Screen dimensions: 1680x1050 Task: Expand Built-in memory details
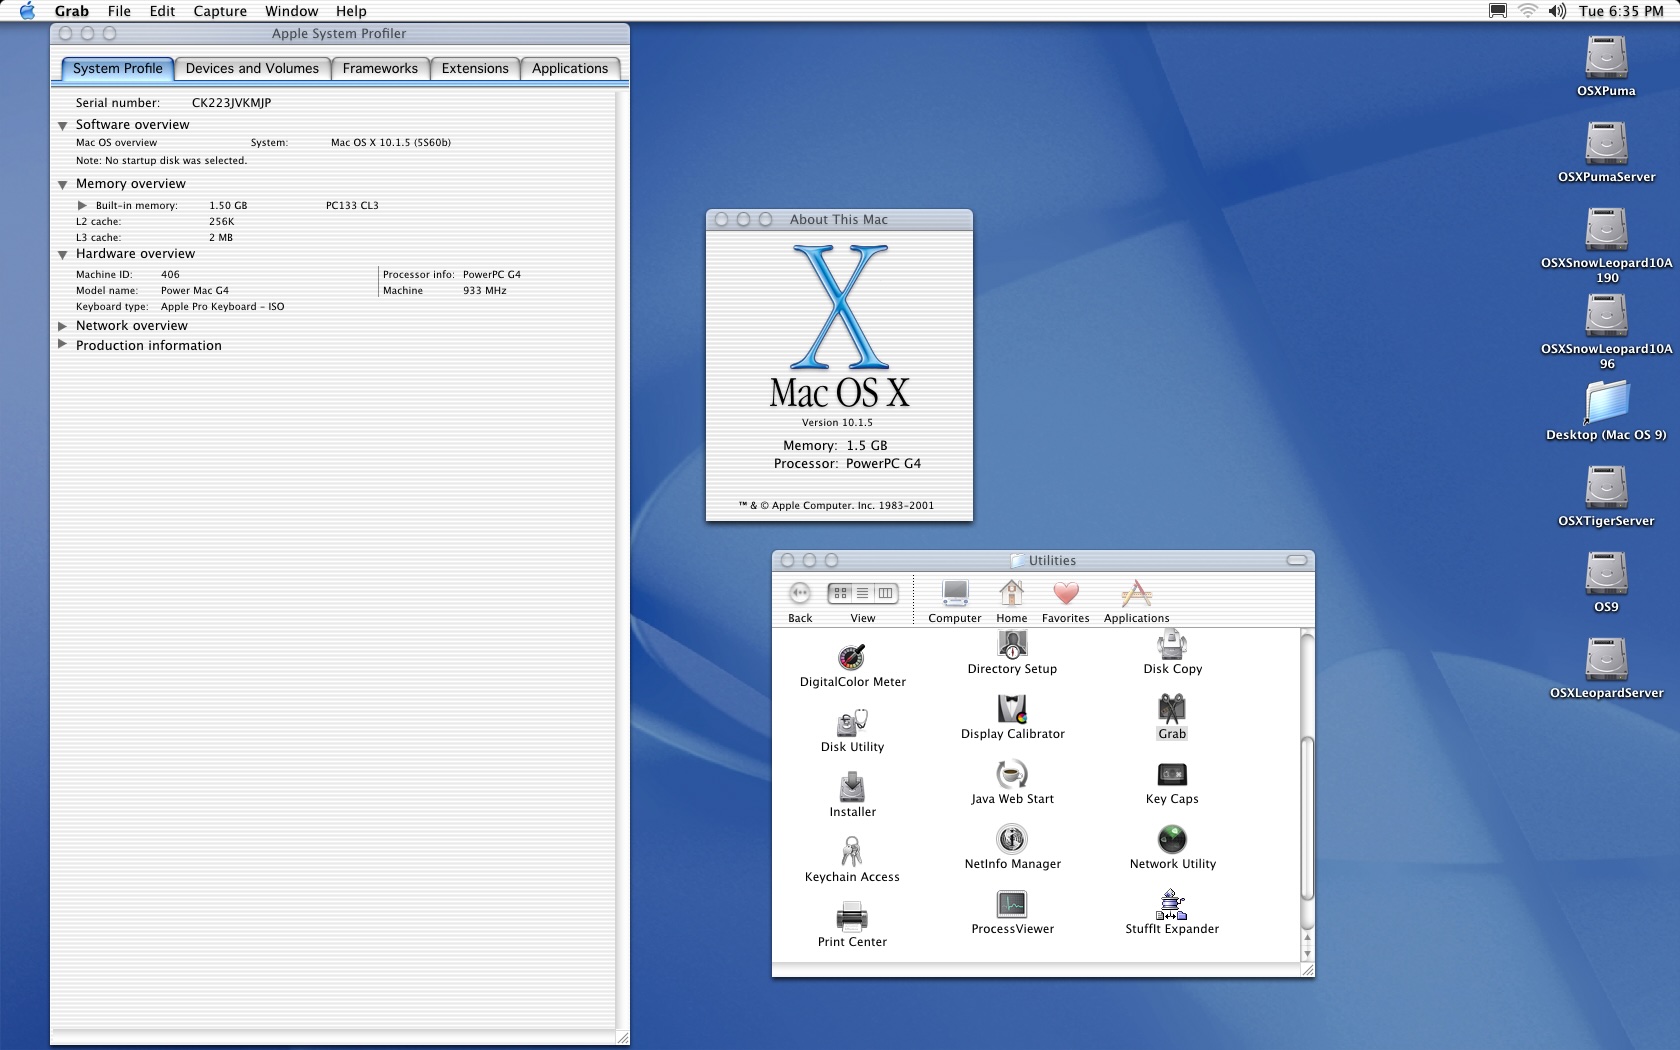click(x=83, y=205)
